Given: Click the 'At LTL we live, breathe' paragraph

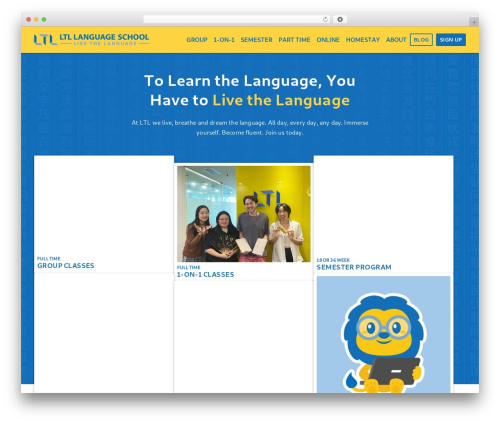Looking at the screenshot, I should click(250, 128).
